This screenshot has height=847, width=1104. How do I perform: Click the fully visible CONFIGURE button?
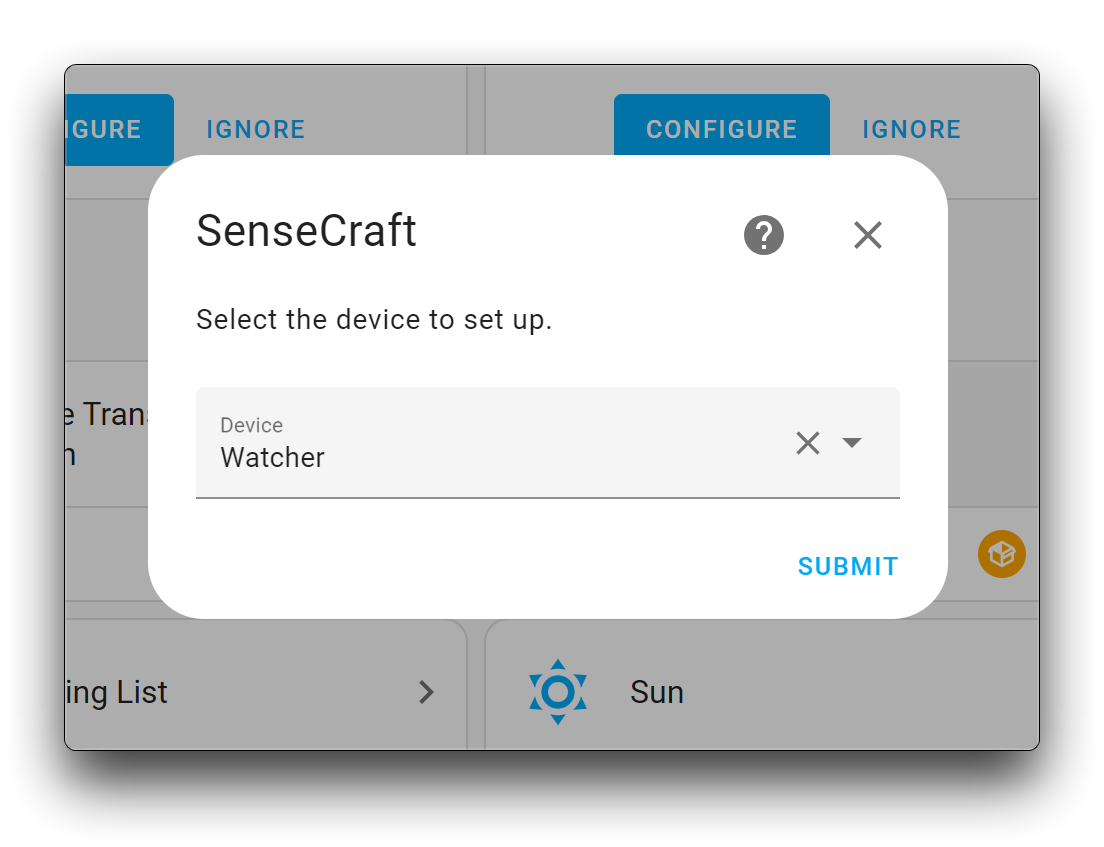722,129
